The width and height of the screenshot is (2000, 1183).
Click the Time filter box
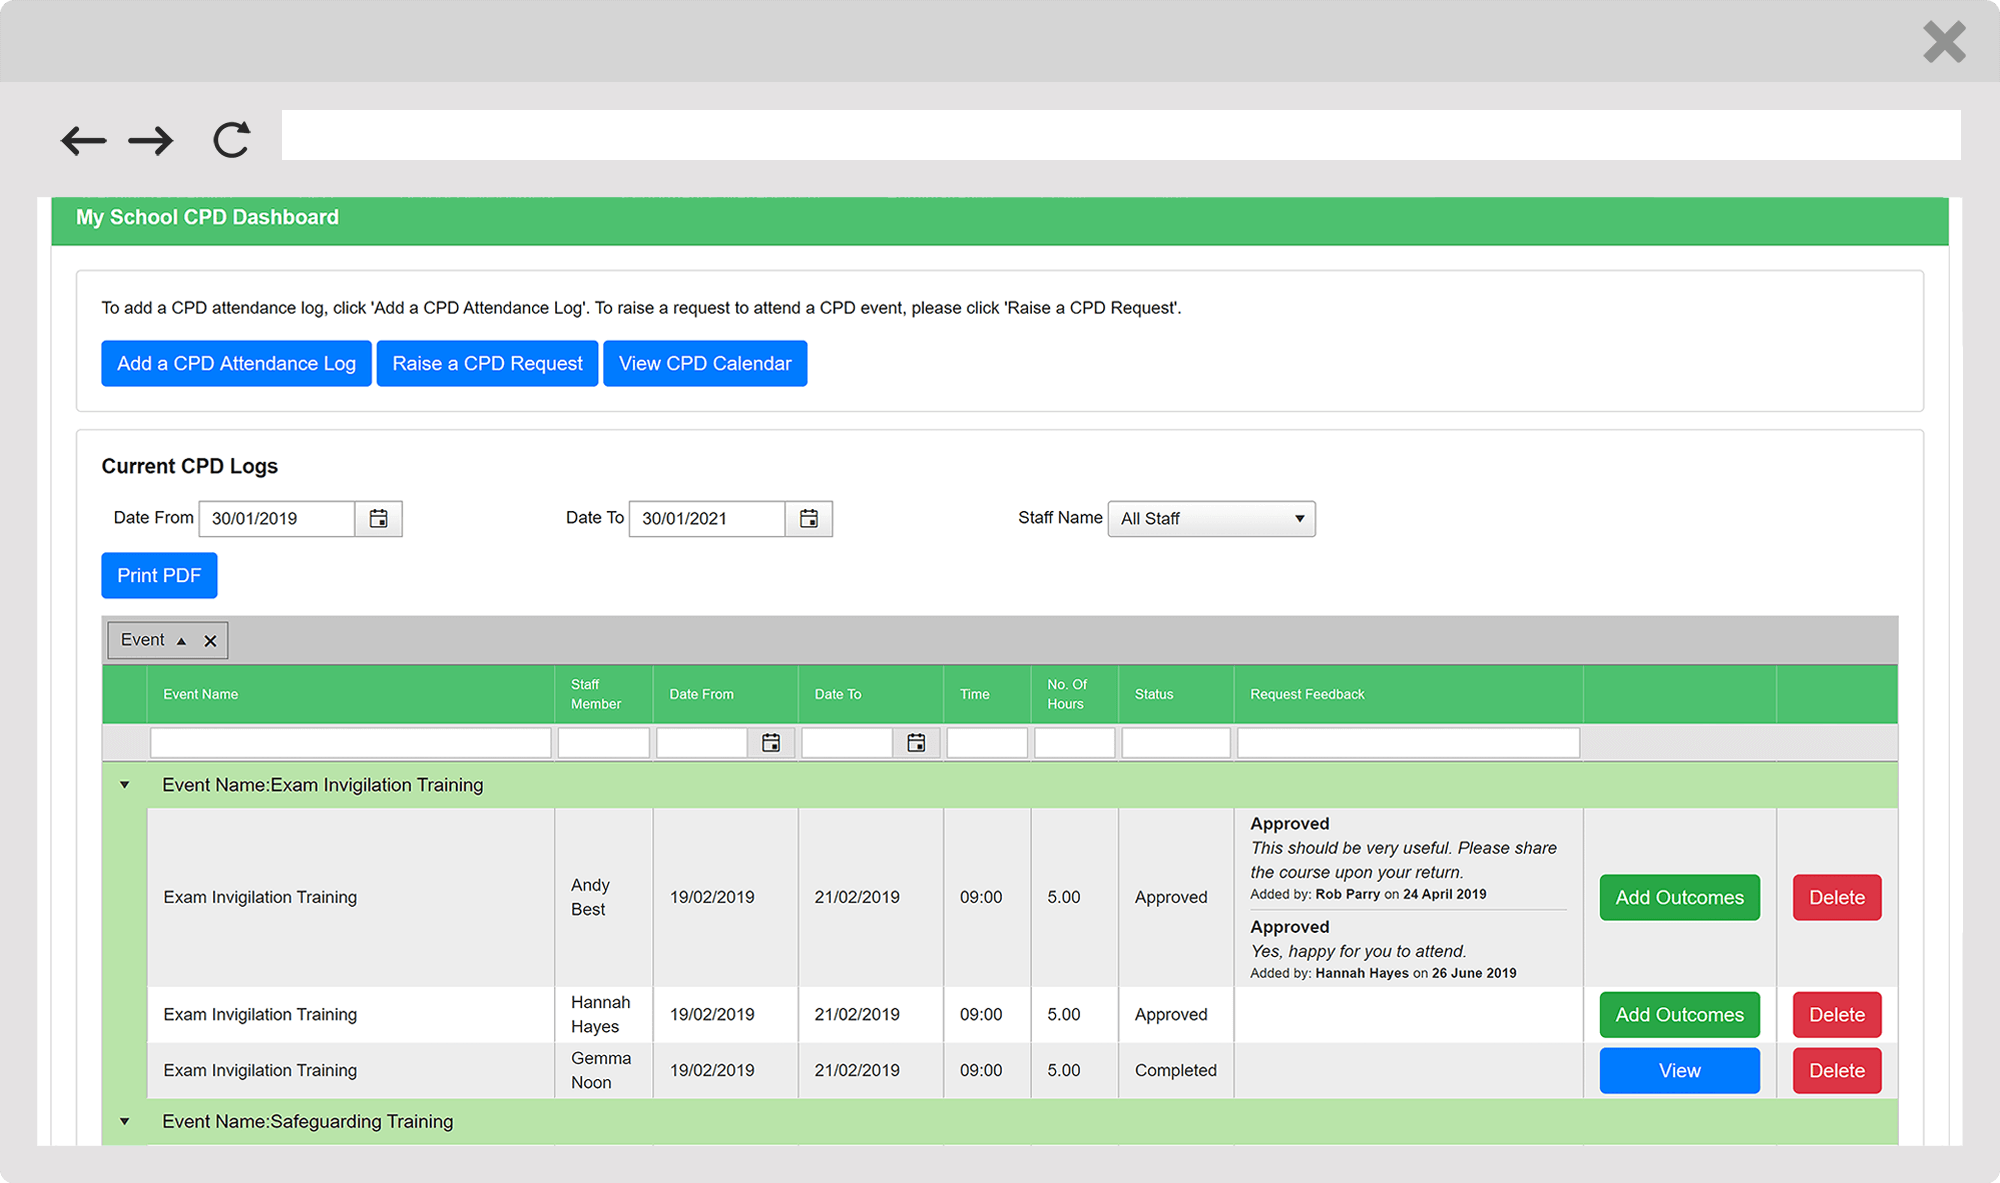point(987,743)
